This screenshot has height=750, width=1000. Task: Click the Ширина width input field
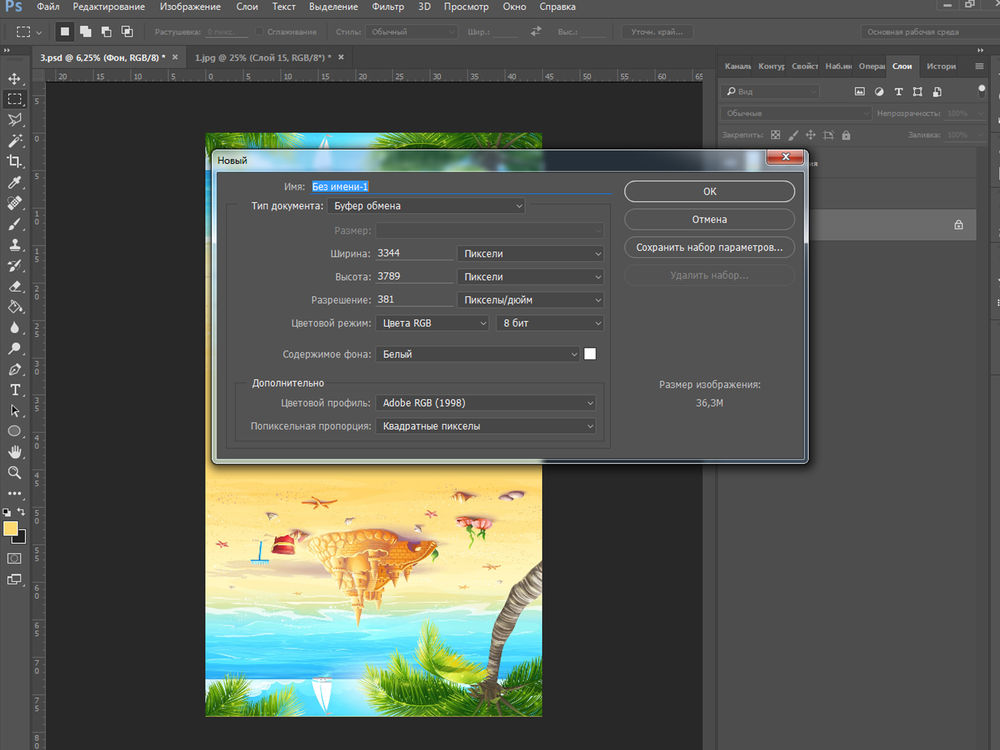(x=414, y=253)
